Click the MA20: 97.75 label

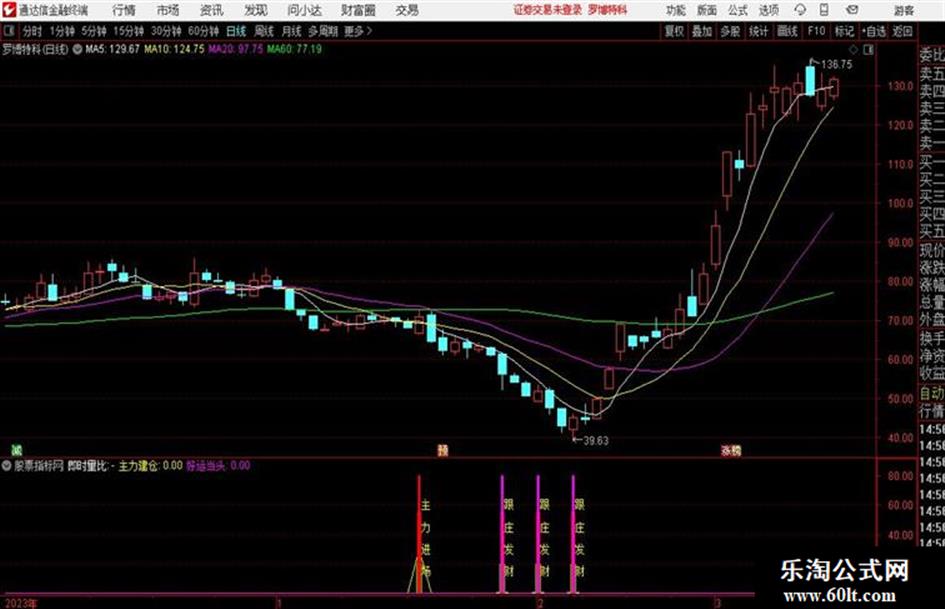[x=236, y=49]
